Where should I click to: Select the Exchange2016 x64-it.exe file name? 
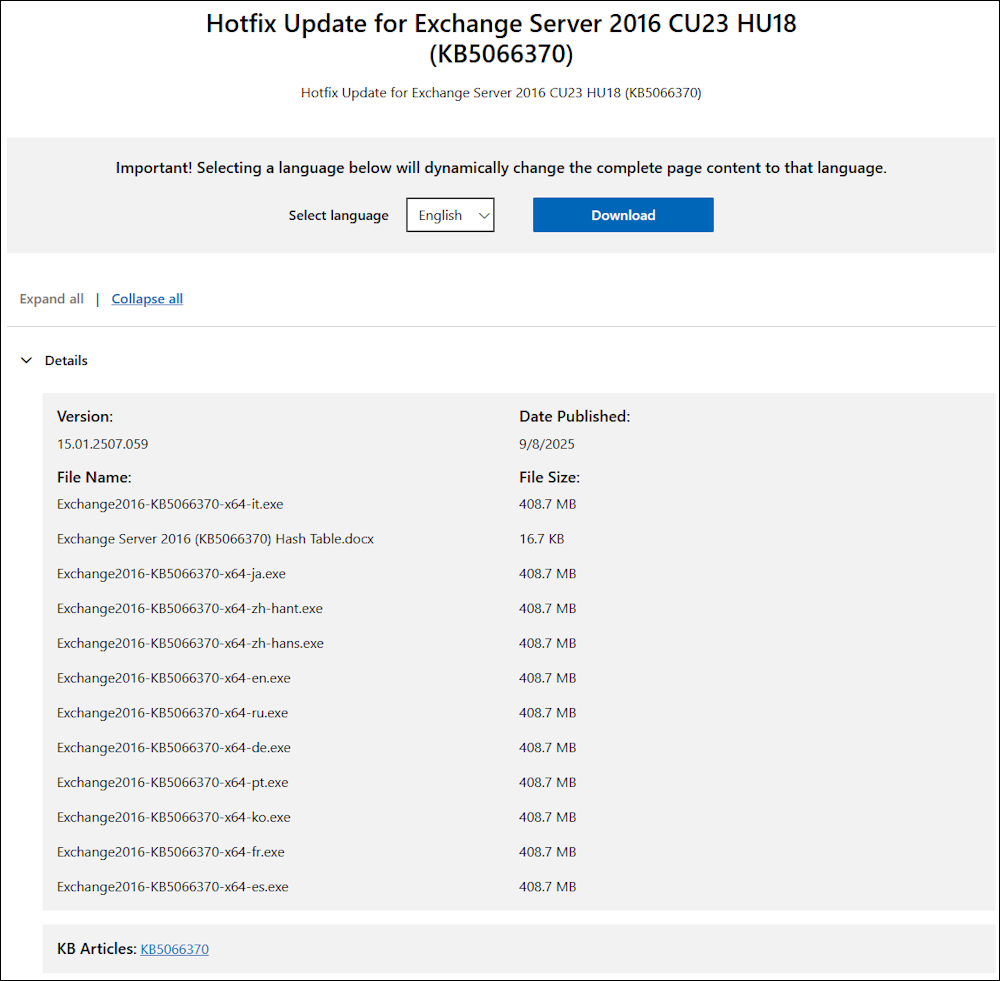(170, 504)
